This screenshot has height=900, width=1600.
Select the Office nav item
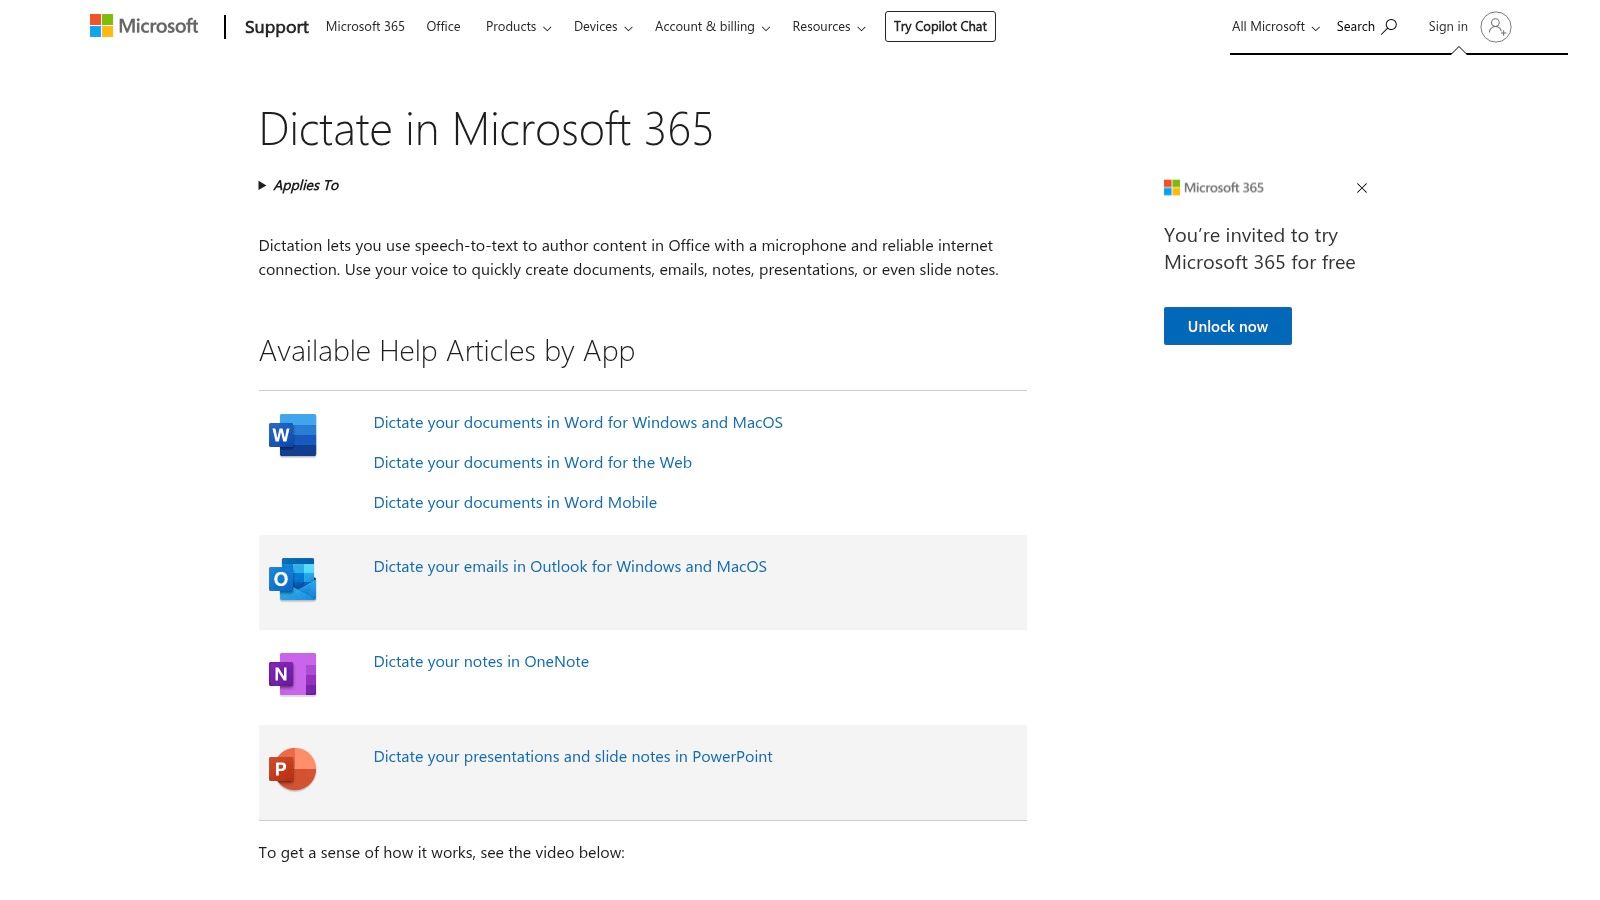click(443, 26)
